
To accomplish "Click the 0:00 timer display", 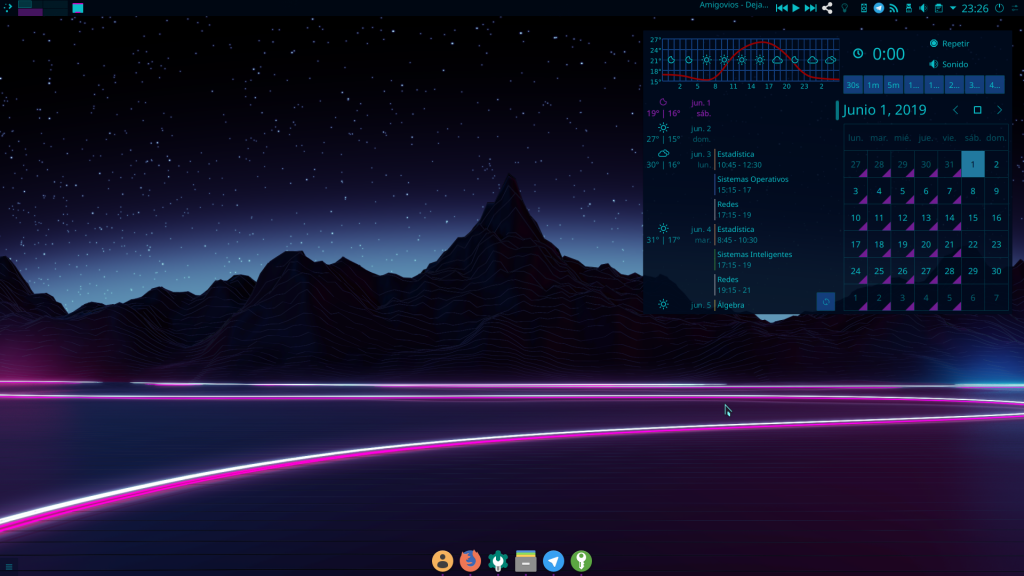I will tap(889, 54).
